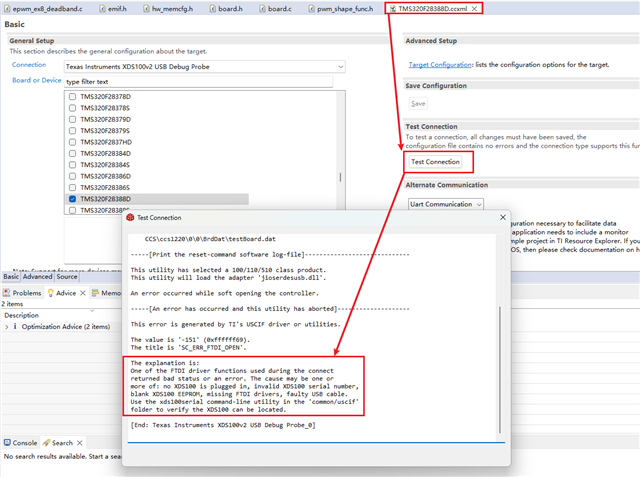This screenshot has width=640, height=477.
Task: Click the Save configuration button
Action: point(418,104)
